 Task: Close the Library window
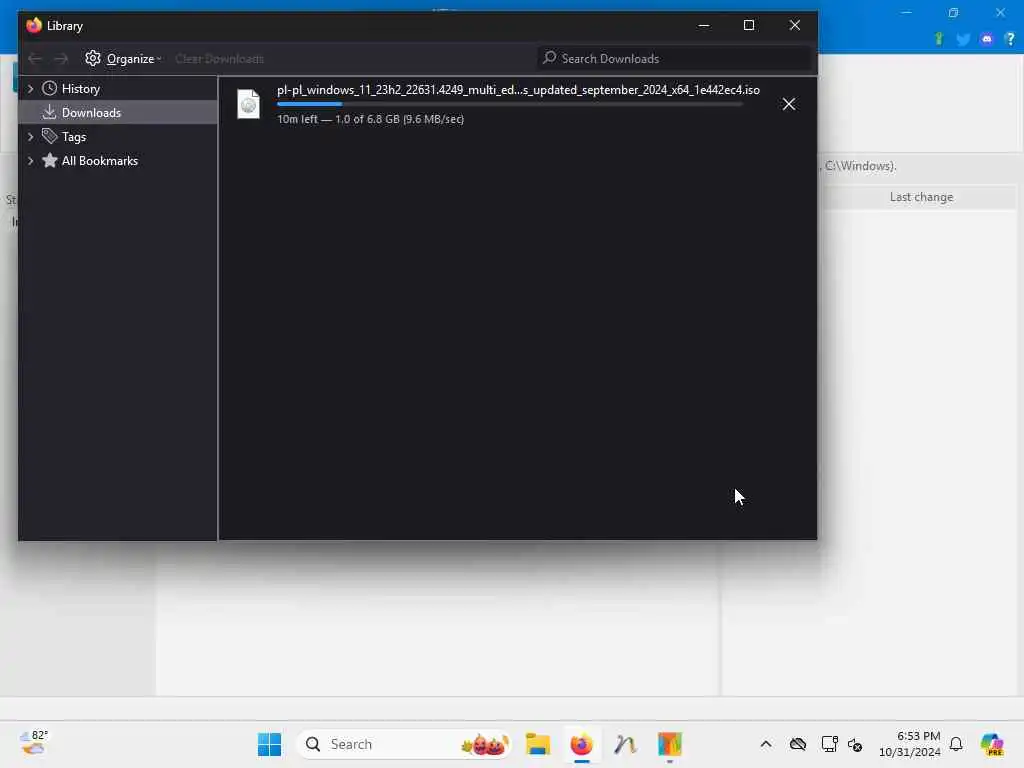pos(794,25)
